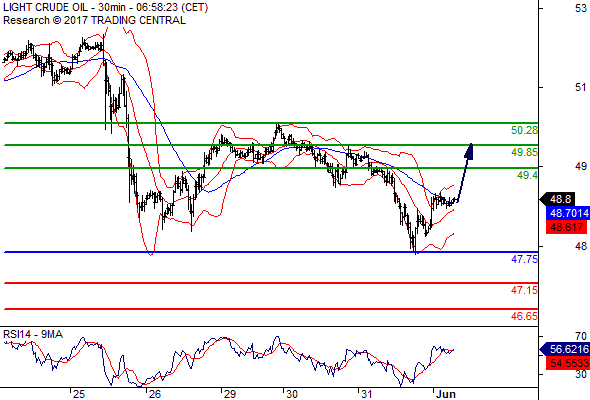Screen dimensions: 590x400
Task: Select the 29 date marker on the time axis
Action: [x=230, y=394]
